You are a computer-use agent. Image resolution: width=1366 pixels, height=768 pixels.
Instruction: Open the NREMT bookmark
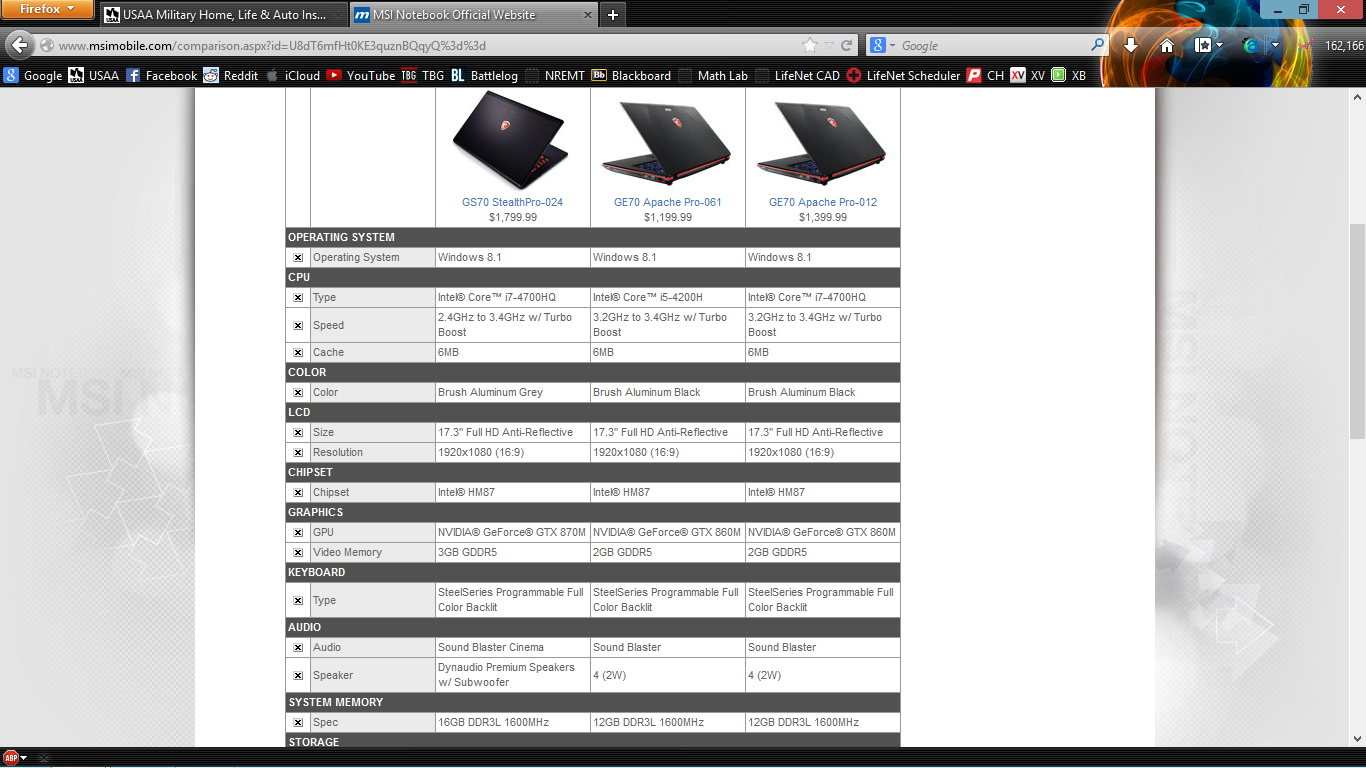tap(555, 75)
